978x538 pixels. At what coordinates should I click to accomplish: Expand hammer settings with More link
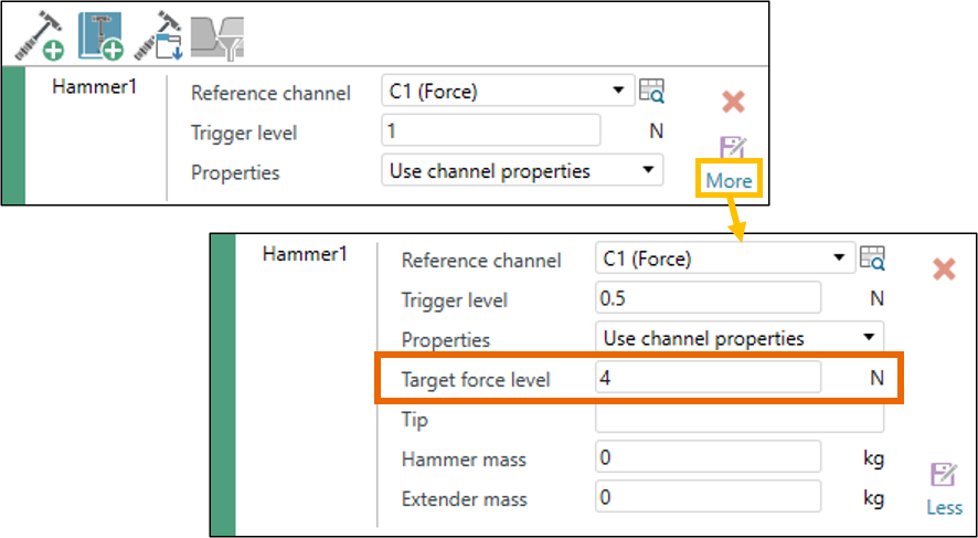coord(728,181)
